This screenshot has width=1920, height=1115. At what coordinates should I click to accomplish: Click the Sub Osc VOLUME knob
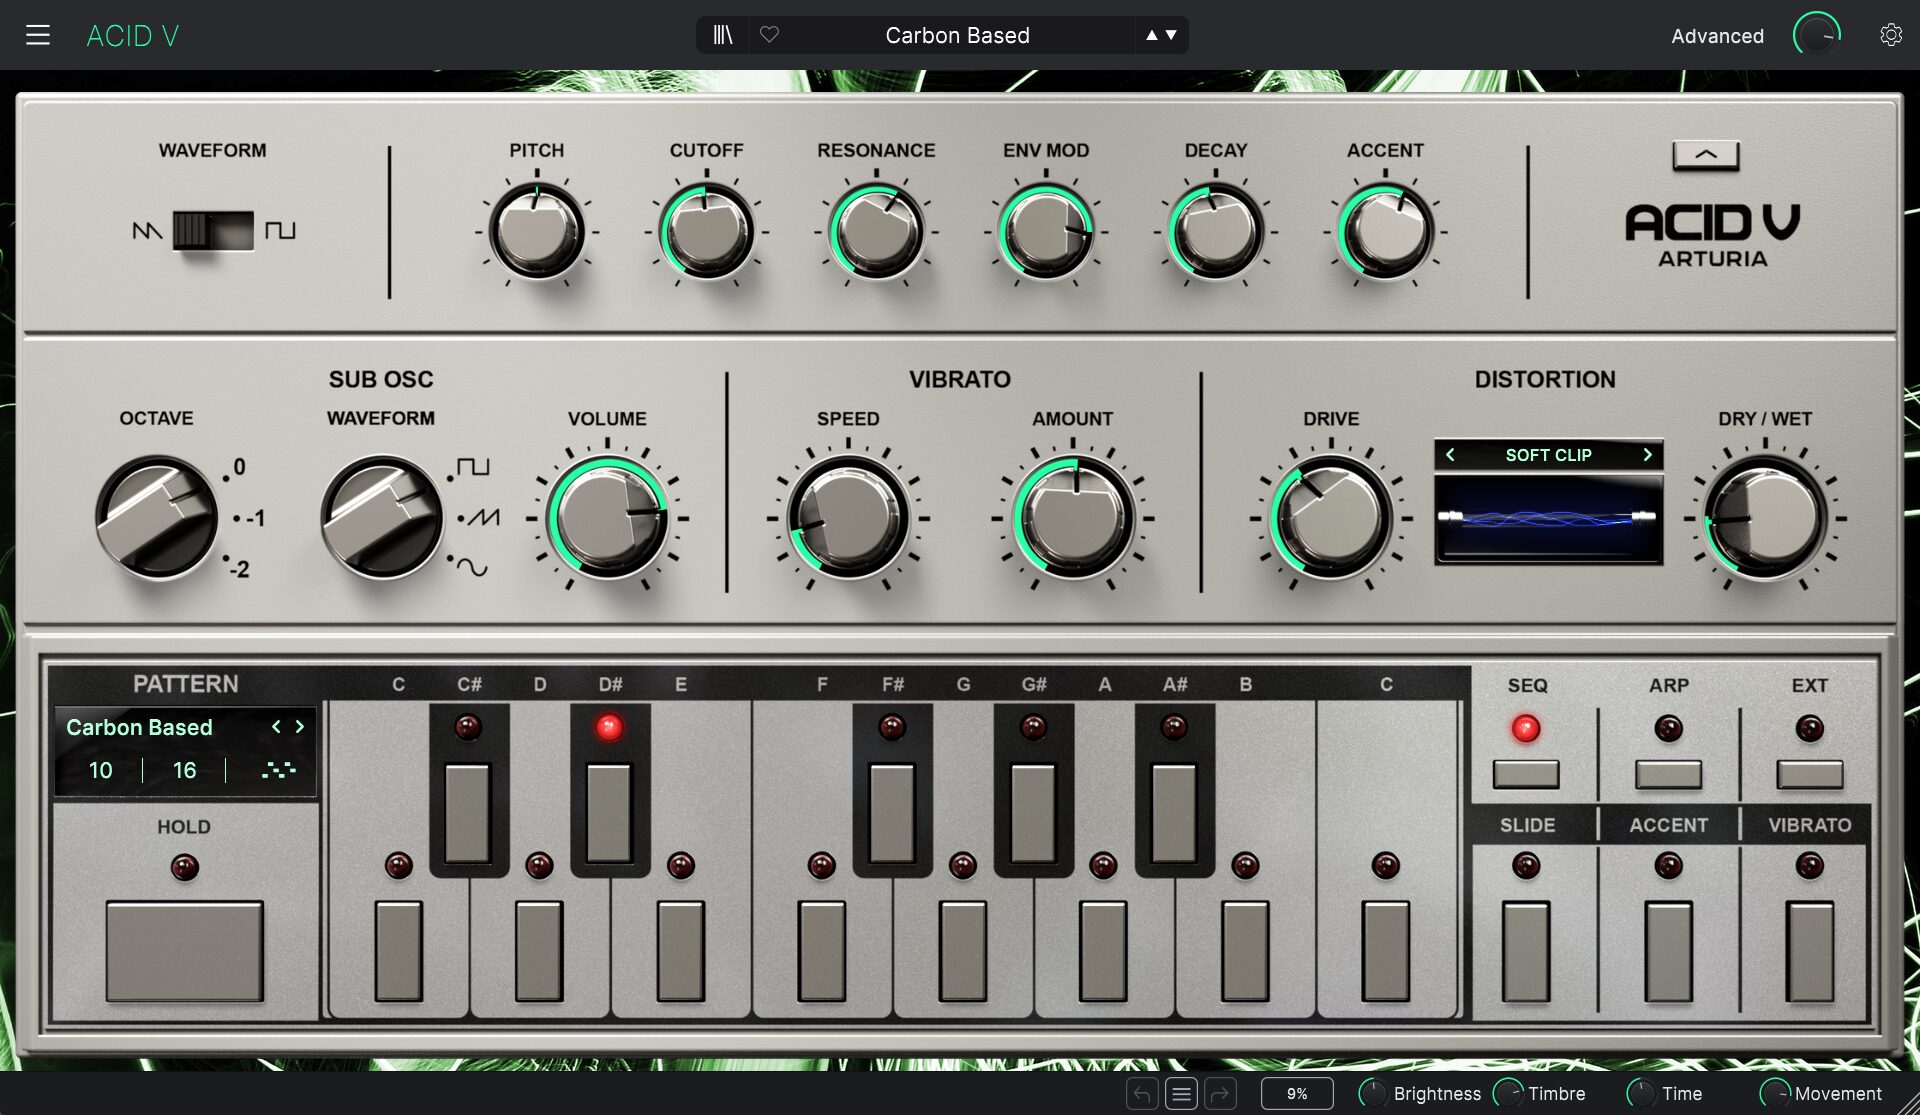[608, 518]
